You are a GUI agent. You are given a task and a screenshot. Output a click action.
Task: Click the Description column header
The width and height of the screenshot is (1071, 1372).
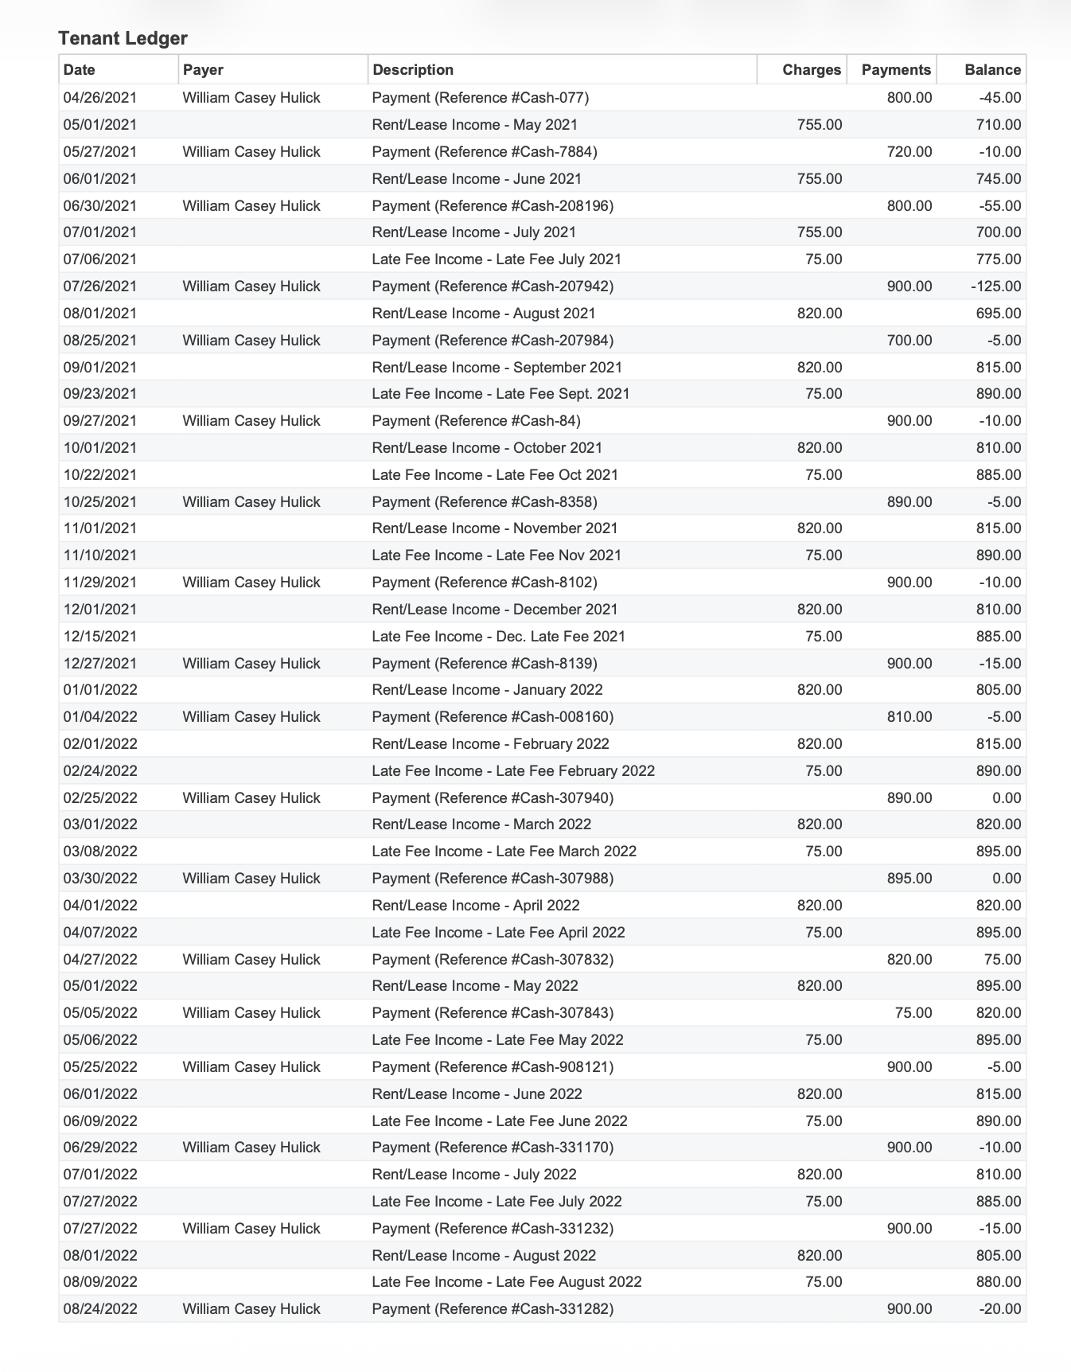412,70
